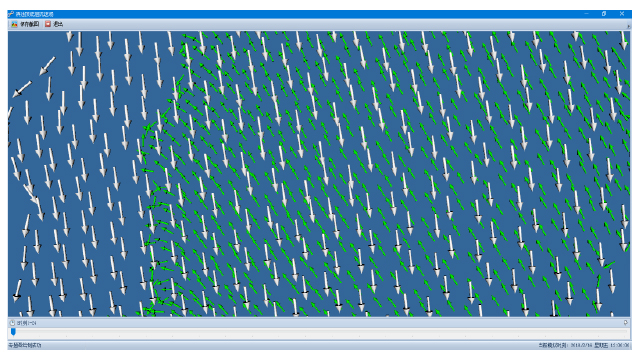Click the save screenshot picture icon
The image size is (640, 360).
point(14,24)
